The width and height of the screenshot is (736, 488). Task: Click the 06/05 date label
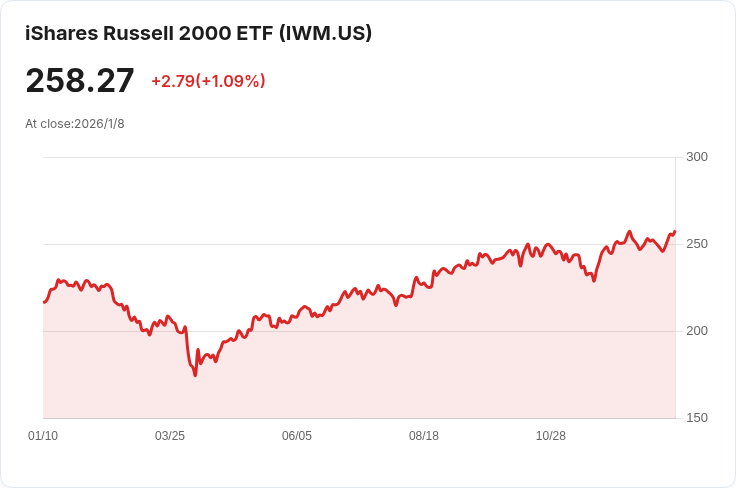(x=297, y=436)
